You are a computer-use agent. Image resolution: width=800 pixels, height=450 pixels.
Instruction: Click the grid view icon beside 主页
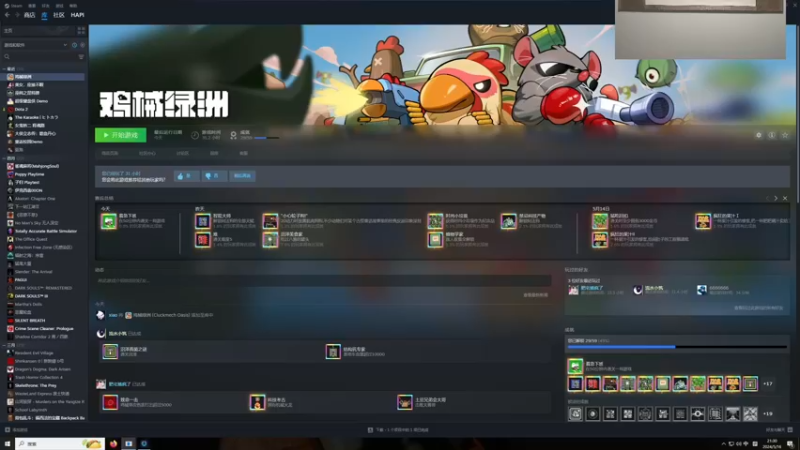81,31
